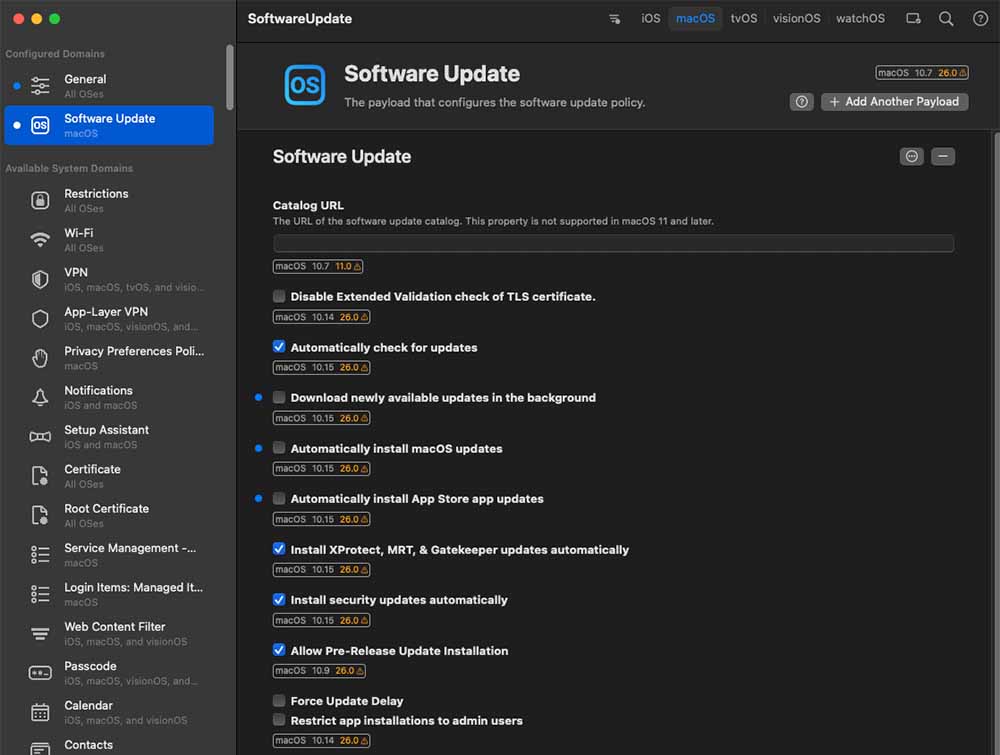Screen dimensions: 1000x755
Task: Click the Contacts icon in sidebar
Action: (x=40, y=749)
